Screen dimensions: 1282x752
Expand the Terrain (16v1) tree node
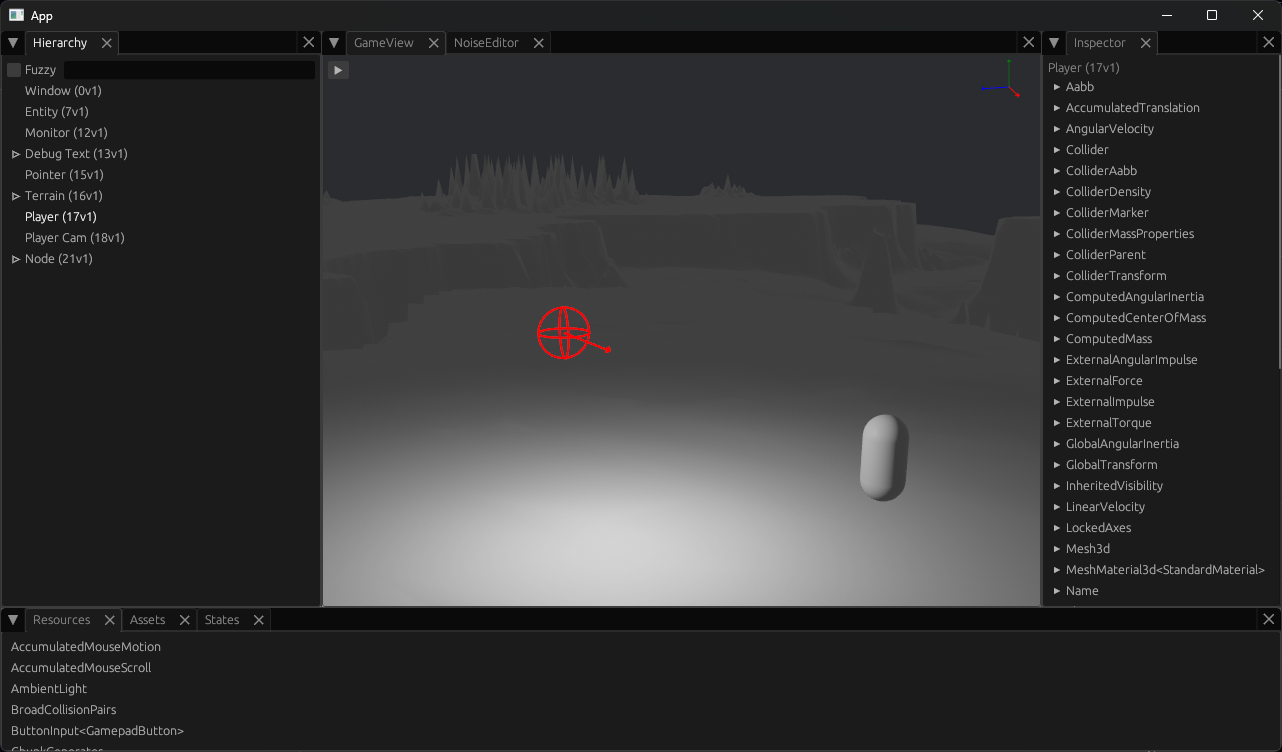16,196
